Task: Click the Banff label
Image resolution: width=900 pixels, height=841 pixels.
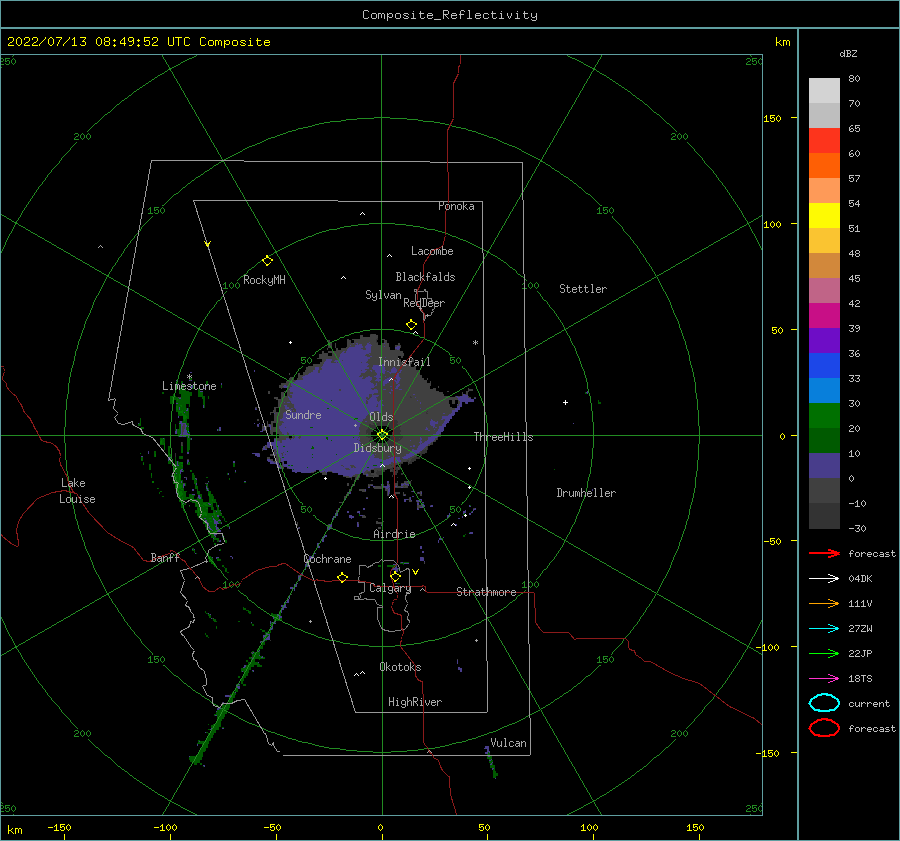Action: pos(165,557)
